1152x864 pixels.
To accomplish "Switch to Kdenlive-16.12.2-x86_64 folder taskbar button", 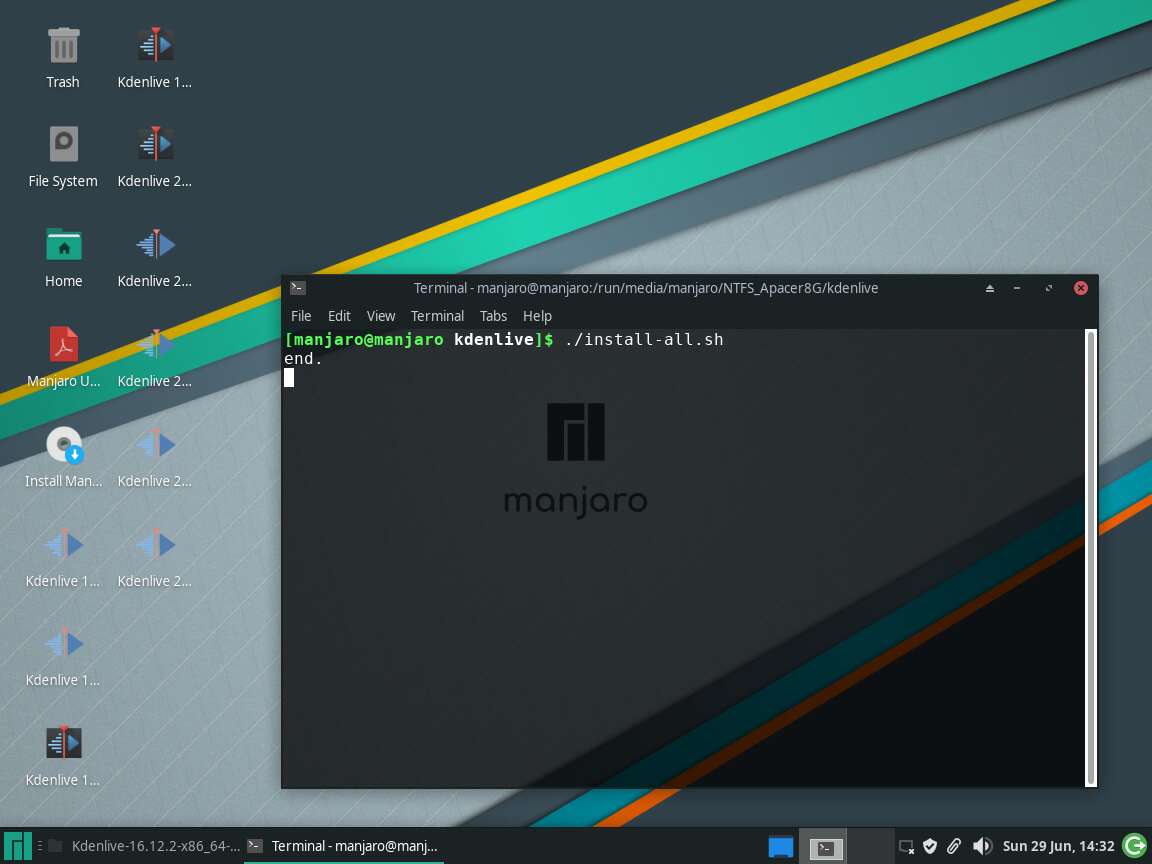I will 143,846.
